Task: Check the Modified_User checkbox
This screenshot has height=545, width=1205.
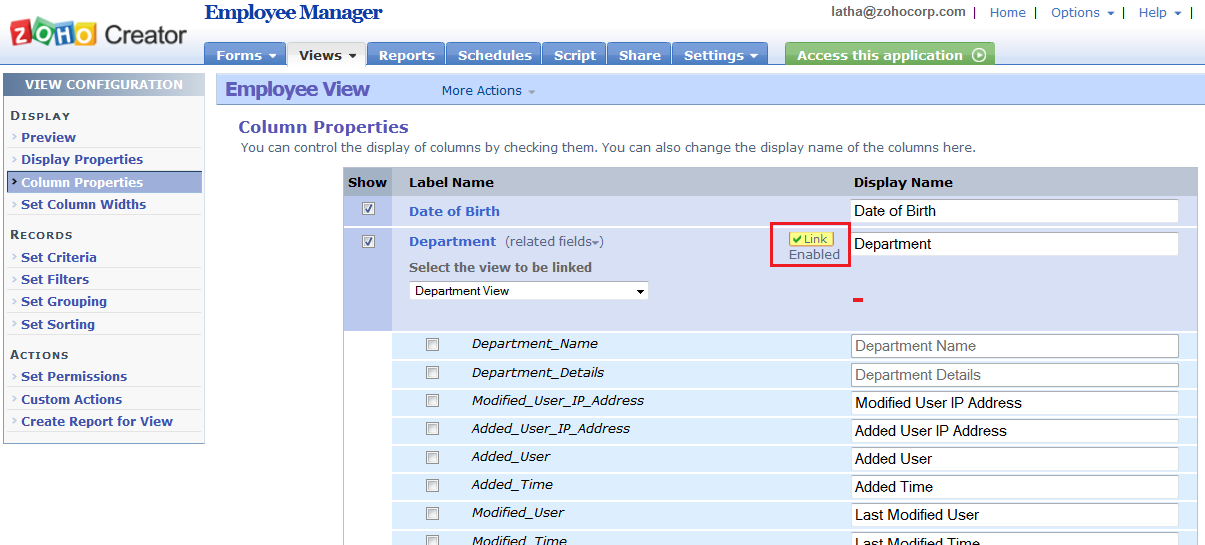Action: [432, 513]
